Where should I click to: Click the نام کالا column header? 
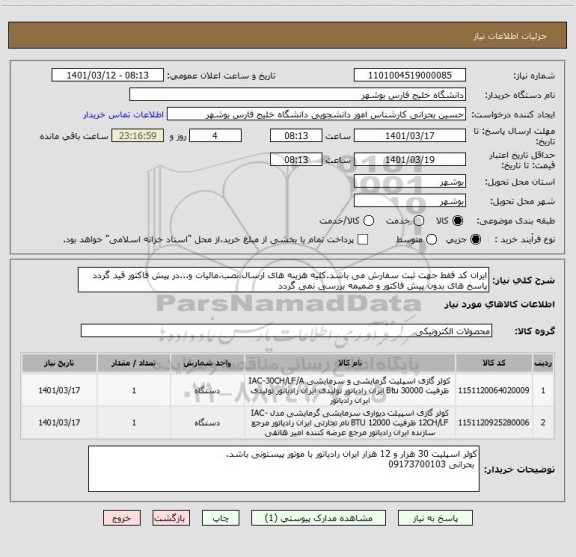(x=350, y=363)
